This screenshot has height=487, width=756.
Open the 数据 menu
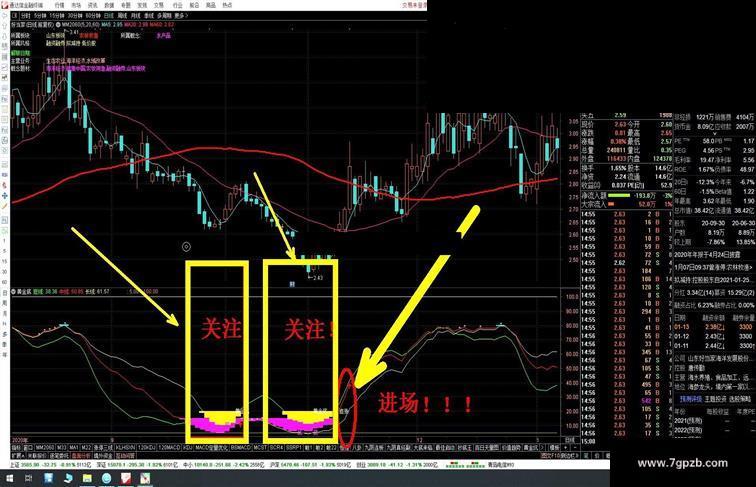[109, 5]
